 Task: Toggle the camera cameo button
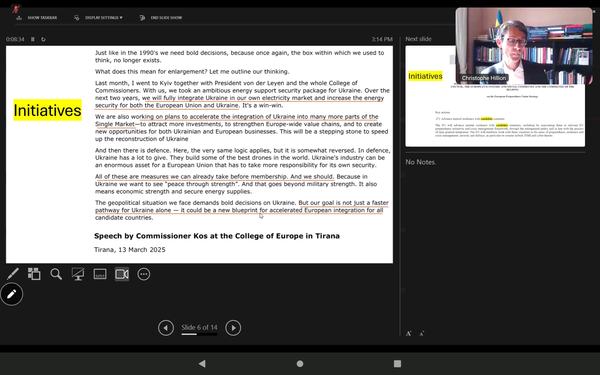[122, 274]
